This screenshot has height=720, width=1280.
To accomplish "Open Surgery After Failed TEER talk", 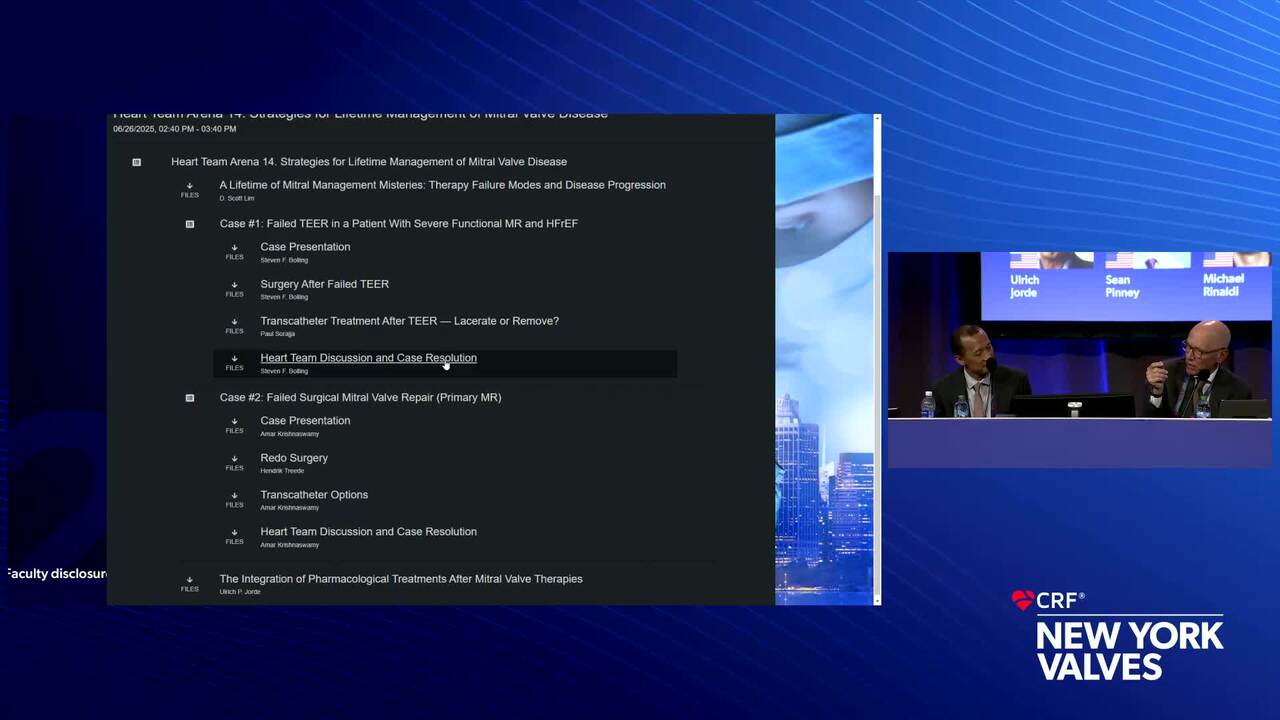I will click(x=325, y=284).
